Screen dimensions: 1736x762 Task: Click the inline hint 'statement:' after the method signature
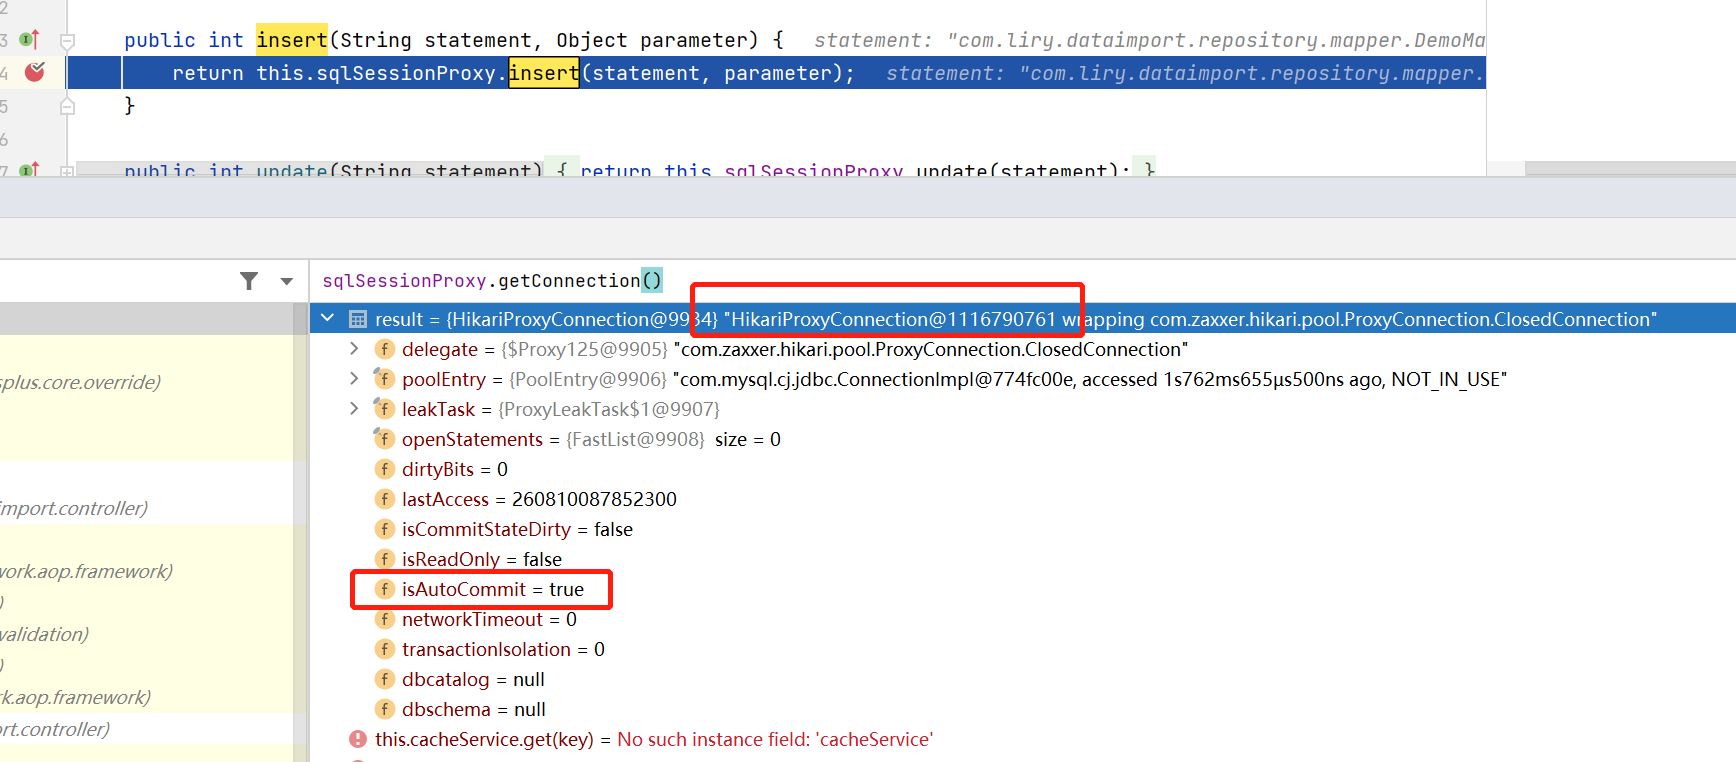click(x=873, y=40)
